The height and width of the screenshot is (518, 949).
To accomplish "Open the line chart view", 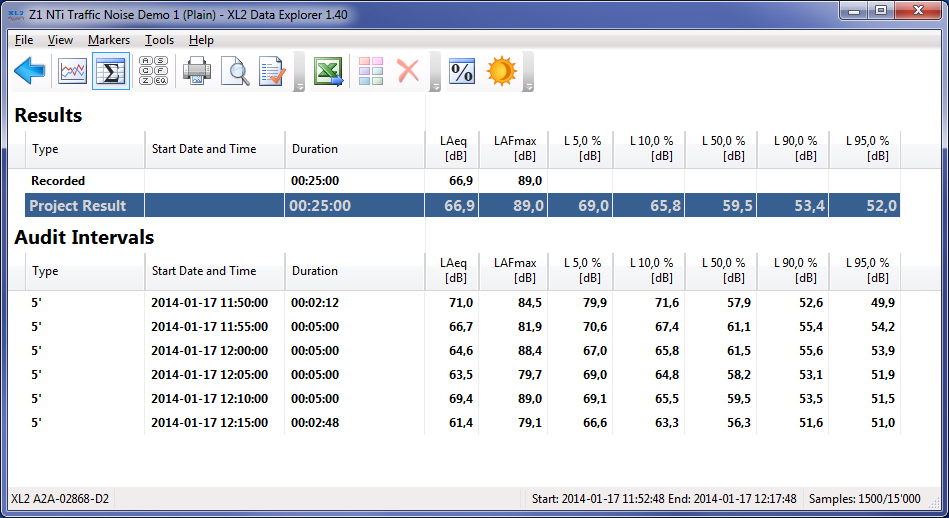I will (x=73, y=72).
